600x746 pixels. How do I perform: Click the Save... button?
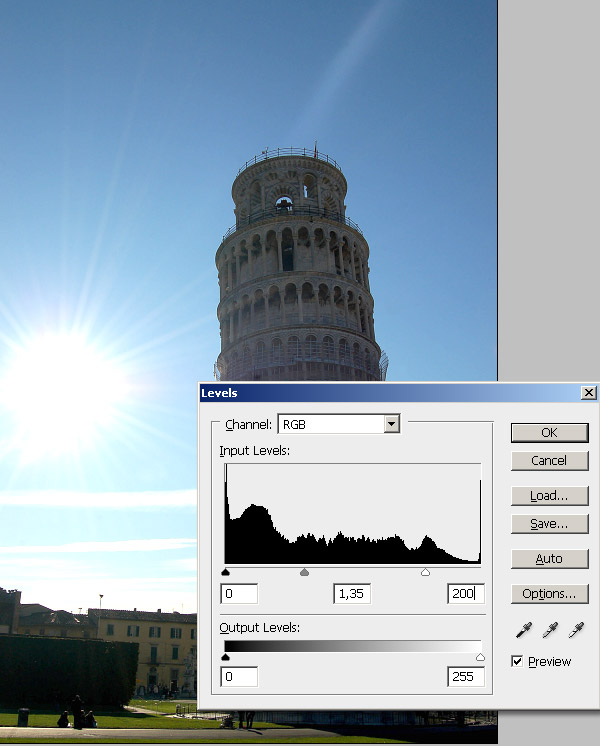[x=550, y=524]
